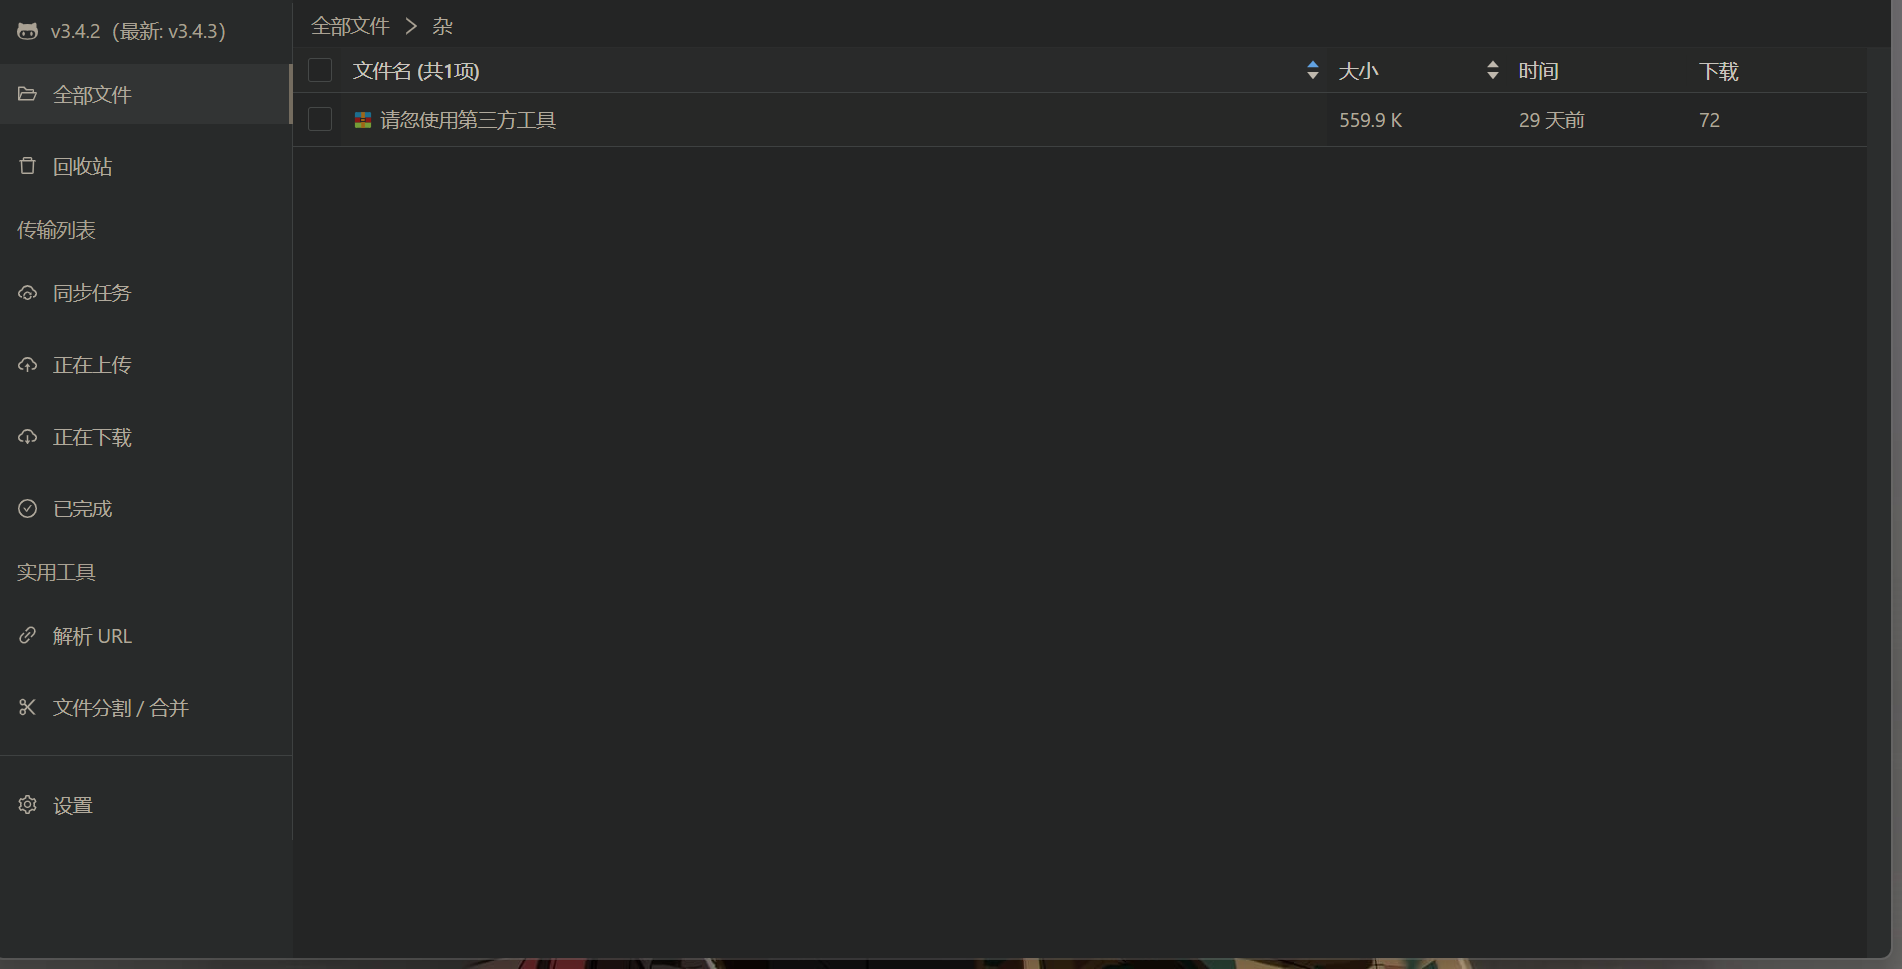Sort files using the 文件名 sort arrows
Viewport: 1902px width, 969px height.
[x=1313, y=70]
